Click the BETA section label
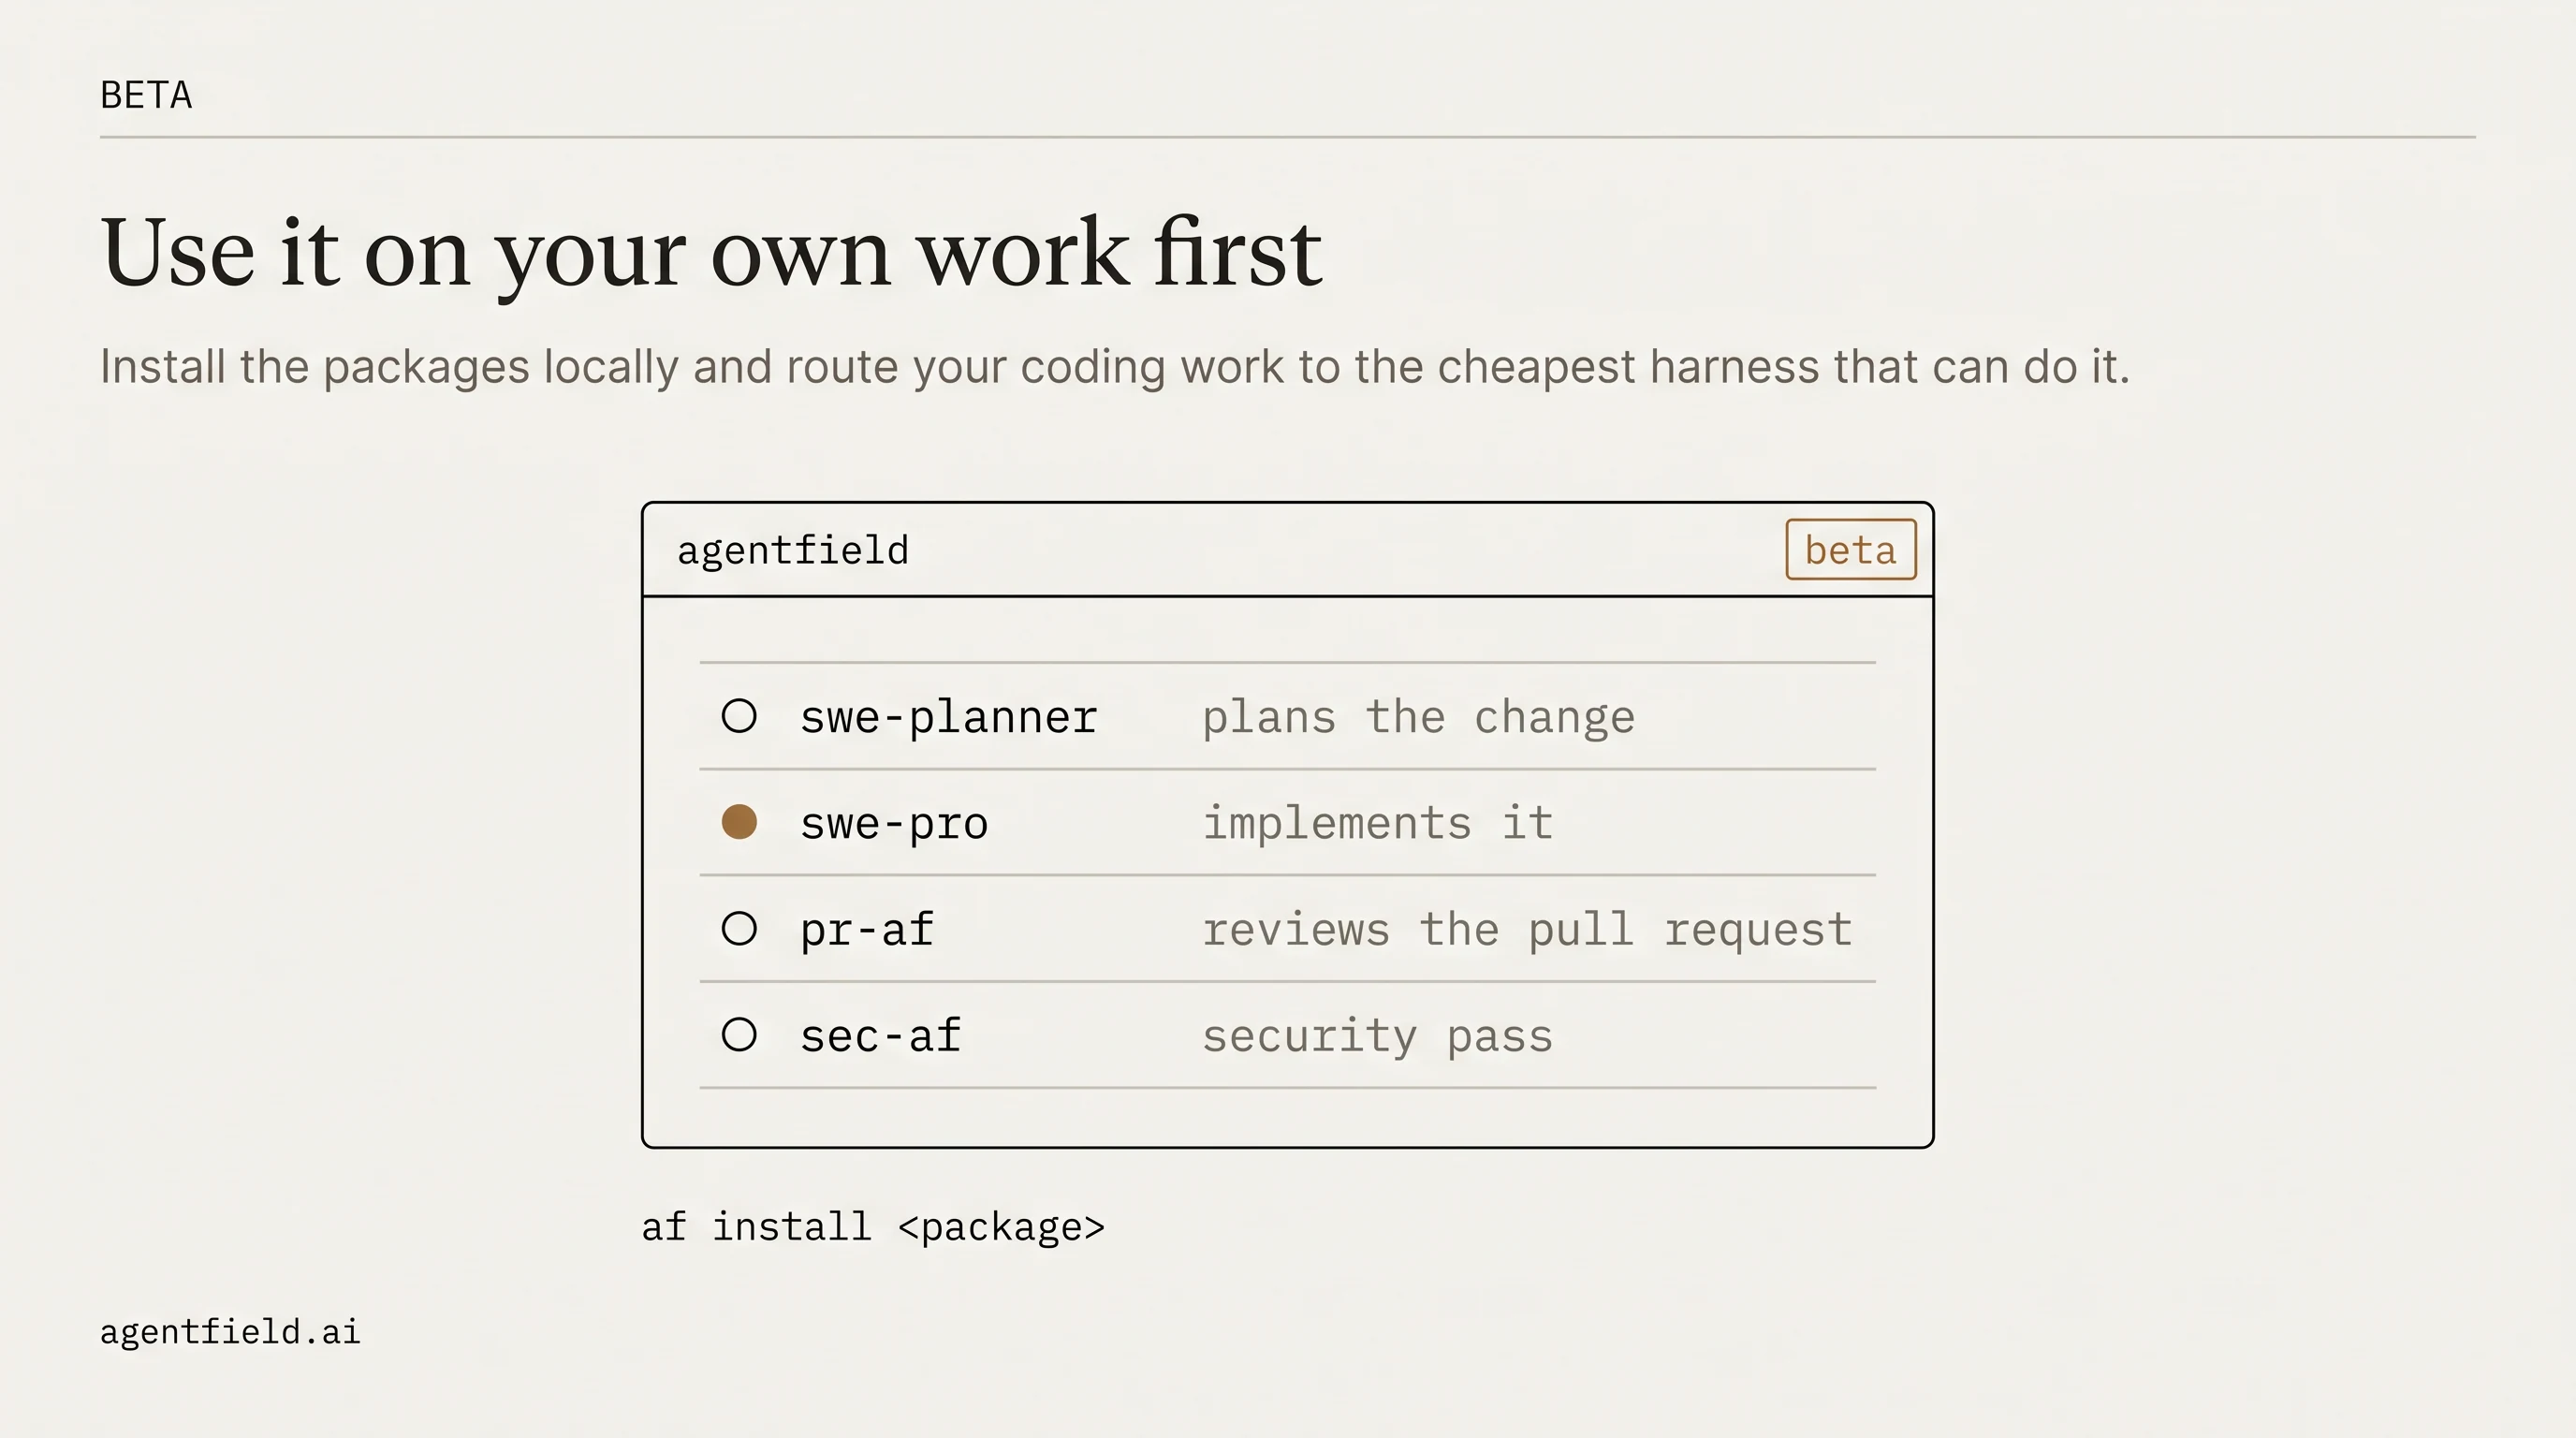This screenshot has width=2576, height=1438. pyautogui.click(x=146, y=95)
